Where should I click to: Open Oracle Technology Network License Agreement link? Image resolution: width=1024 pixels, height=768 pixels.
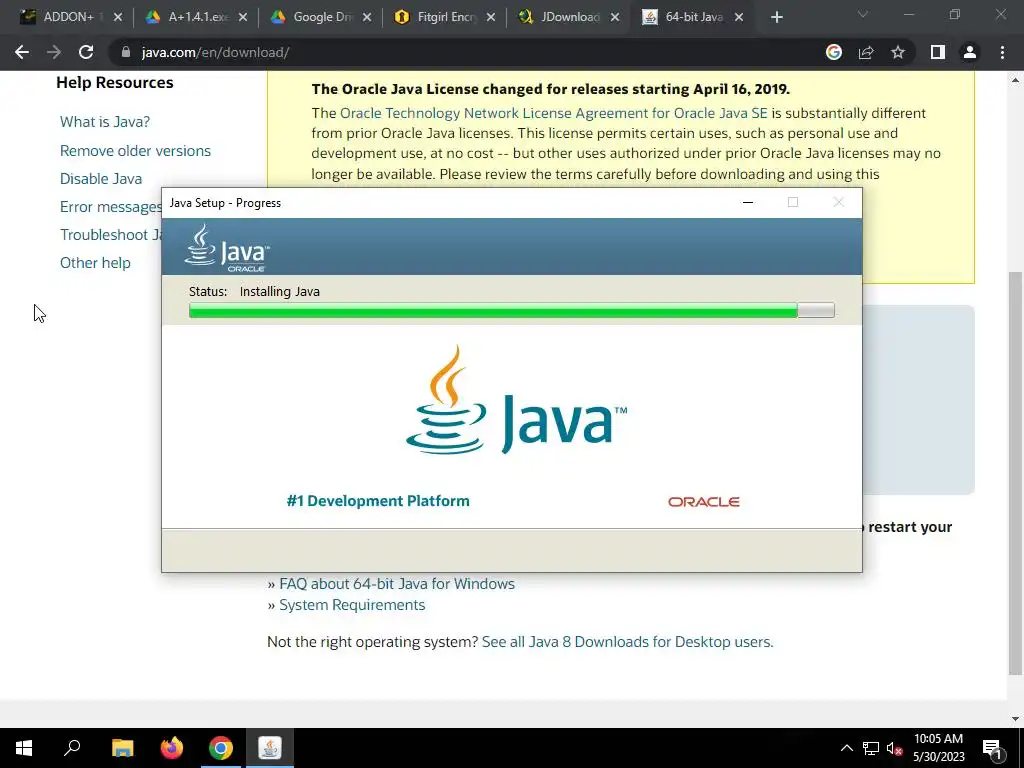(x=554, y=113)
